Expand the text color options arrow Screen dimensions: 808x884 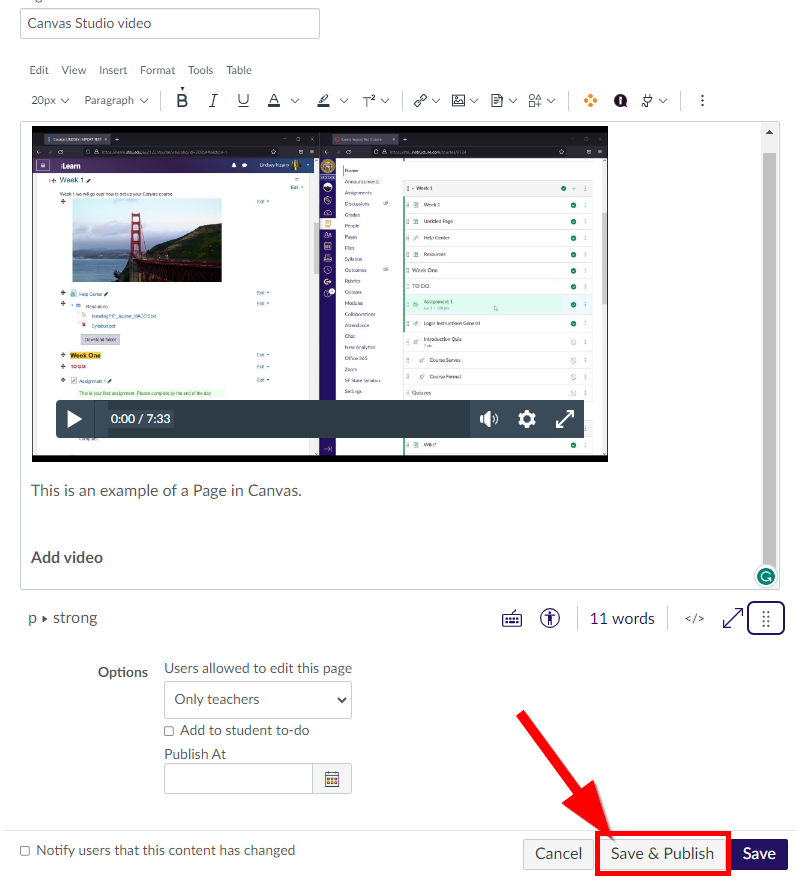[295, 100]
